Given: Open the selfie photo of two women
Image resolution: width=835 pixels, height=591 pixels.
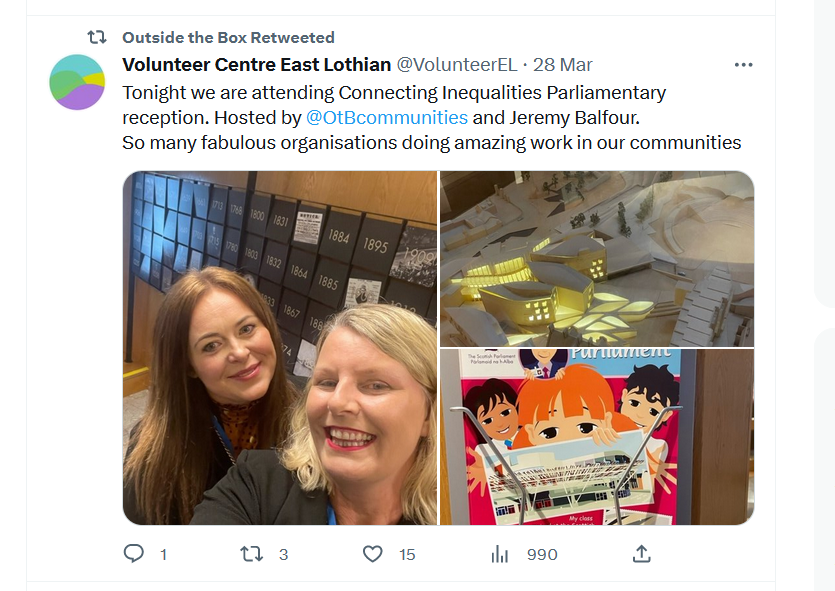Looking at the screenshot, I should pos(280,348).
